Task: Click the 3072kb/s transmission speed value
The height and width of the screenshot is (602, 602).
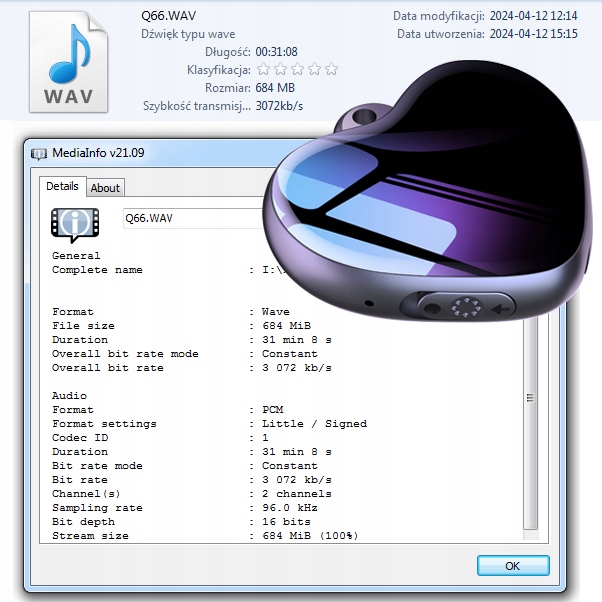Action: tap(279, 106)
